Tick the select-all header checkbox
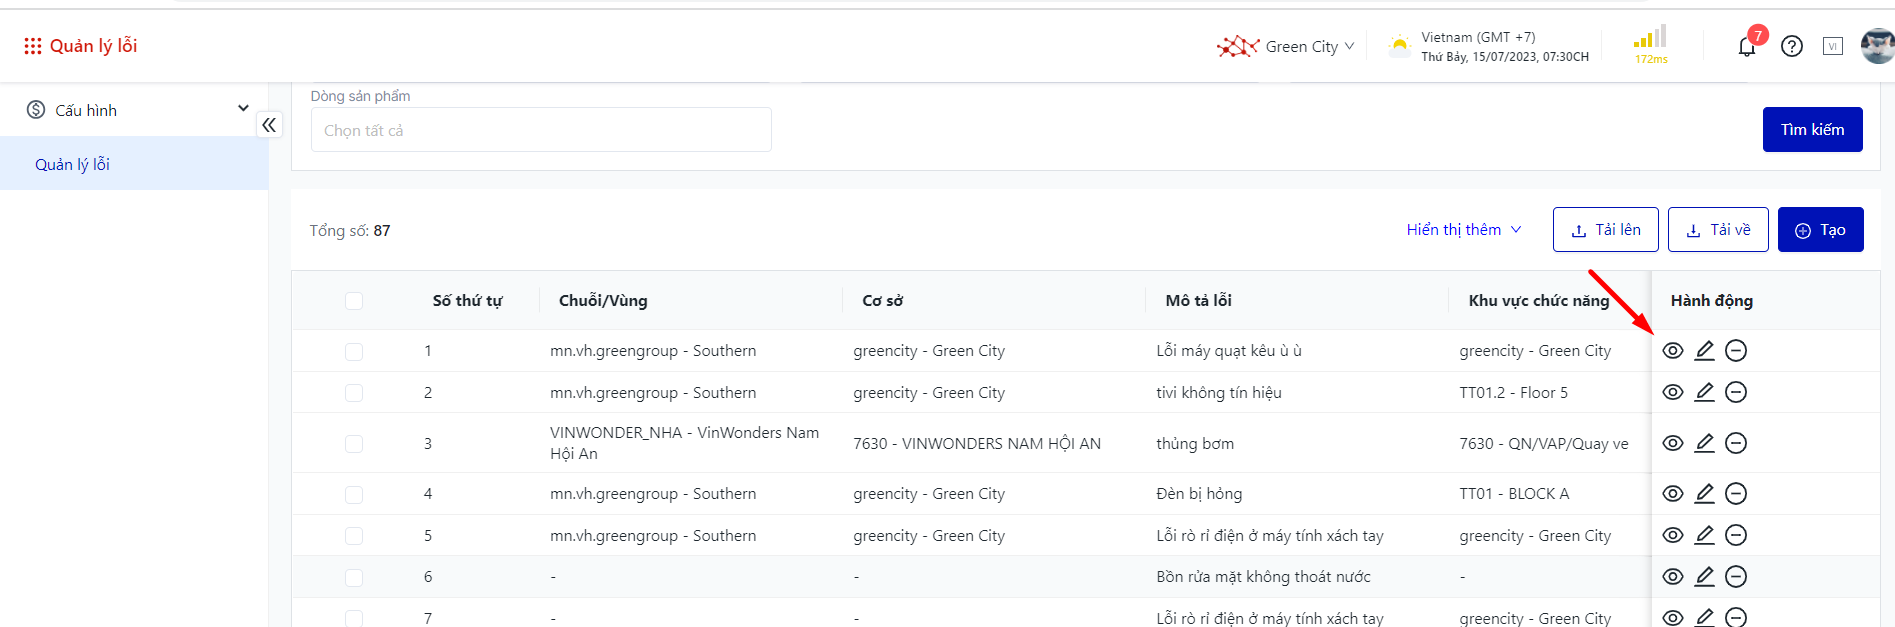Viewport: 1895px width, 627px height. (x=354, y=301)
